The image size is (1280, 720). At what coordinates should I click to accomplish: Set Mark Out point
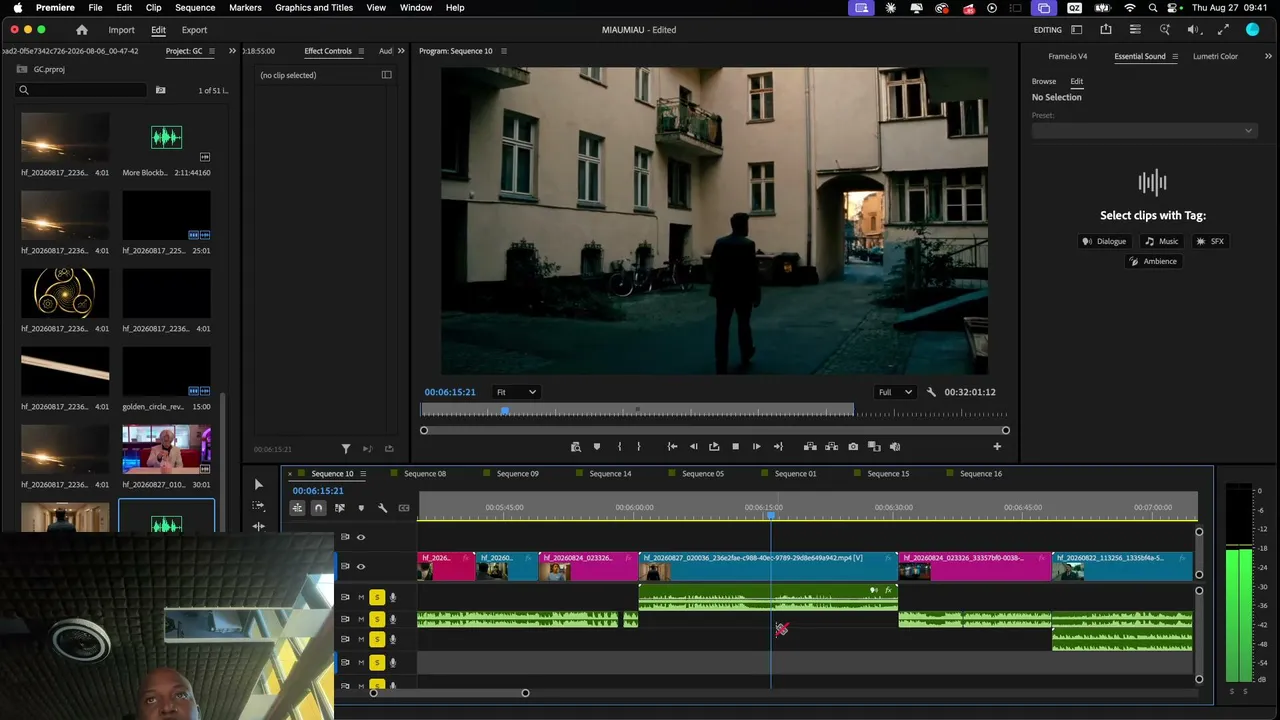pyautogui.click(x=639, y=447)
